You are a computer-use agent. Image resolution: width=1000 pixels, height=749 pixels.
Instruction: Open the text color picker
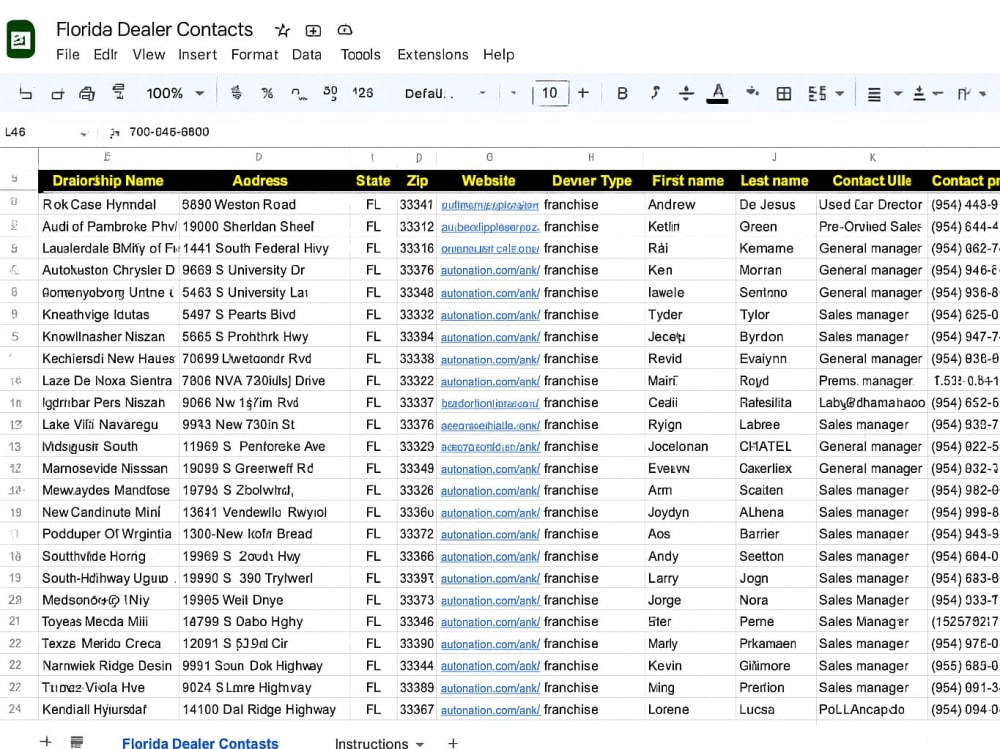click(717, 94)
